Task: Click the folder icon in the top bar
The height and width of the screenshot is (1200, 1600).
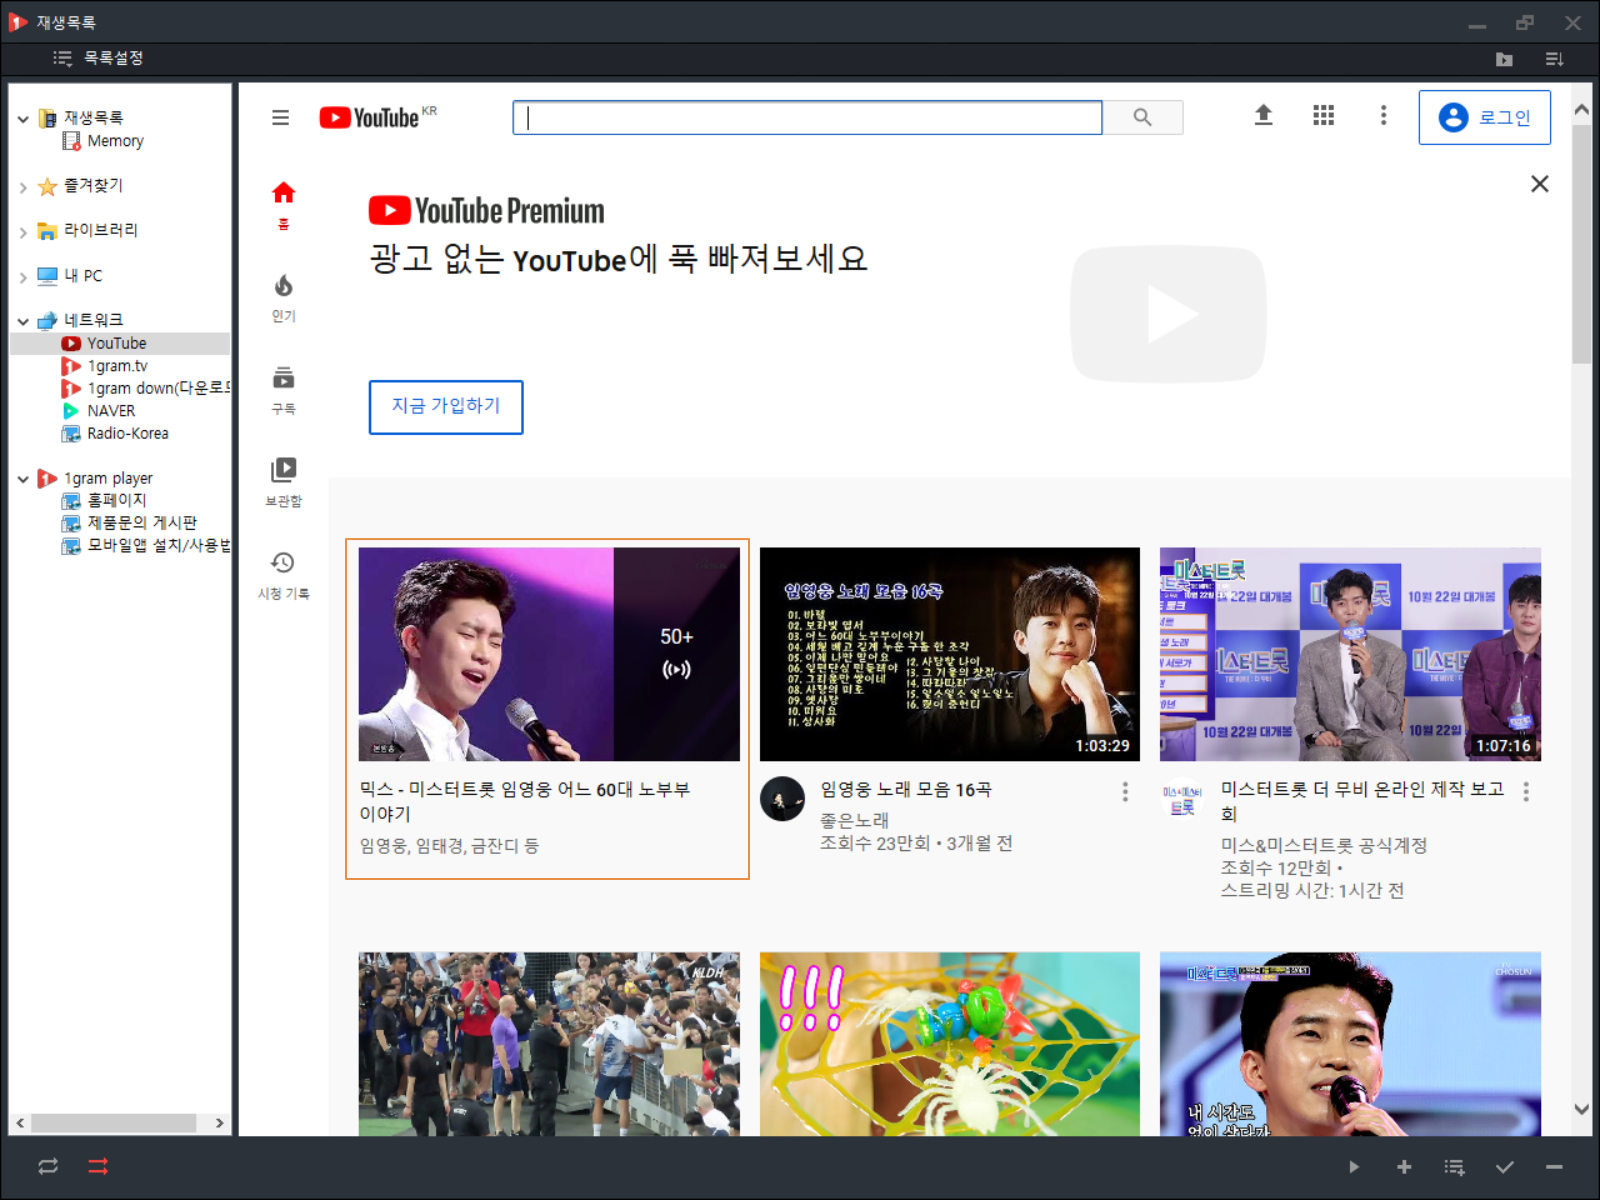Action: coord(1504,59)
